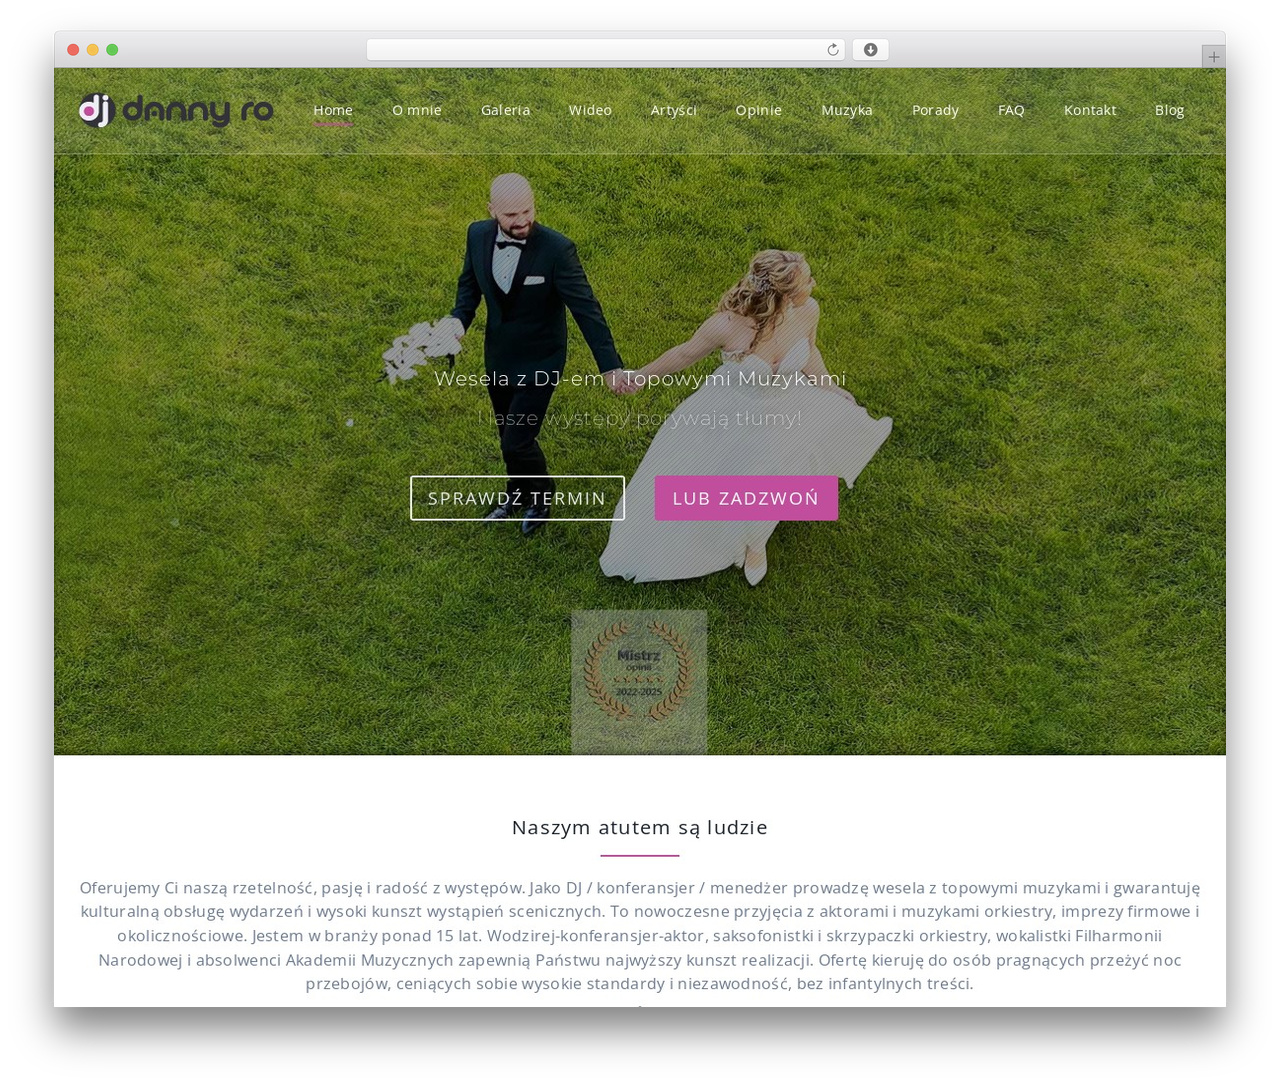Image resolution: width=1280 pixels, height=1084 pixels.
Task: Minimize the window with the yellow button
Action: 93,50
